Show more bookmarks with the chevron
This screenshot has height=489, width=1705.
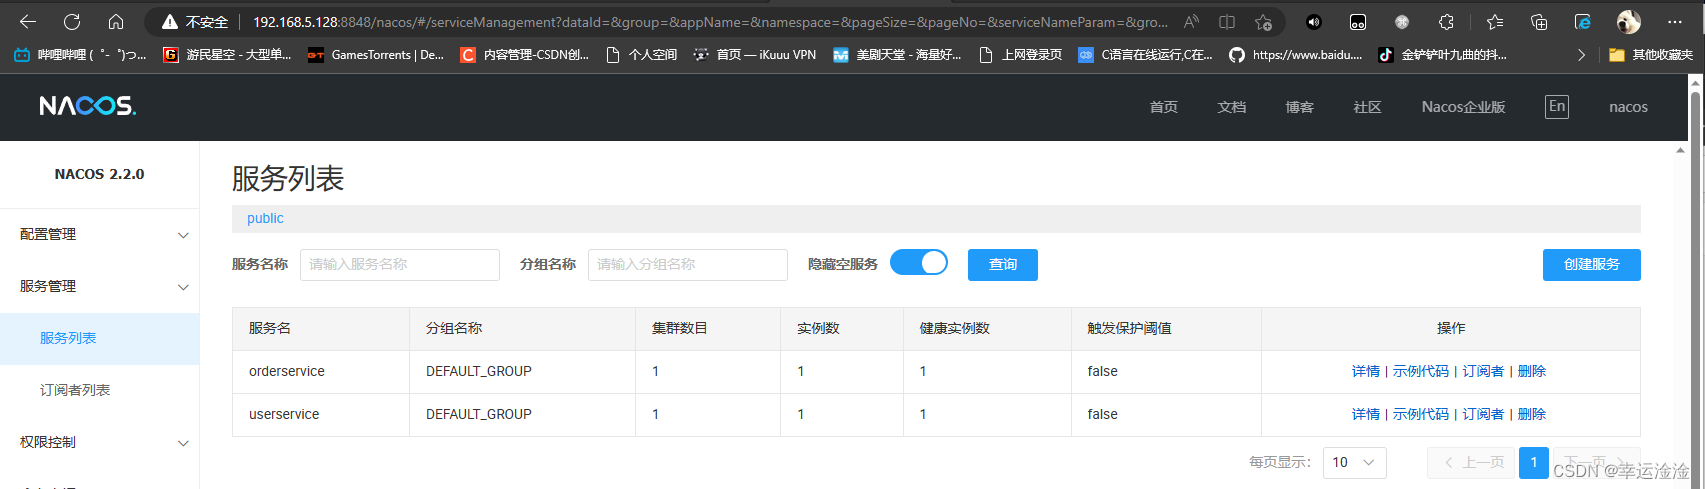(x=1581, y=55)
